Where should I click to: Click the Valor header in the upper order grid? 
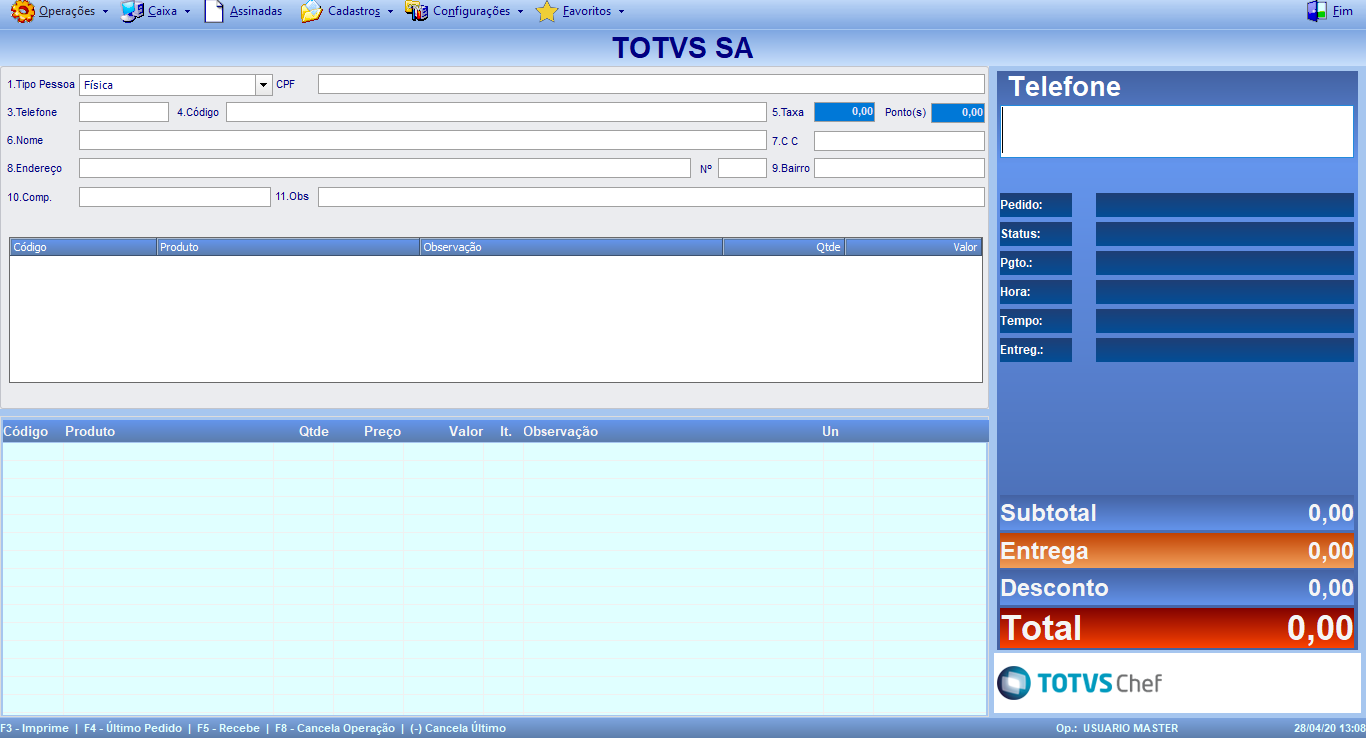[914, 247]
